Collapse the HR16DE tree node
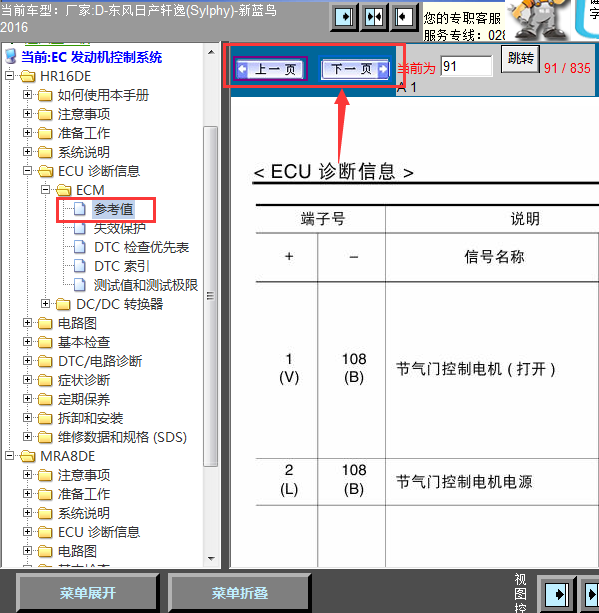Image resolution: width=599 pixels, height=613 pixels. (10, 75)
